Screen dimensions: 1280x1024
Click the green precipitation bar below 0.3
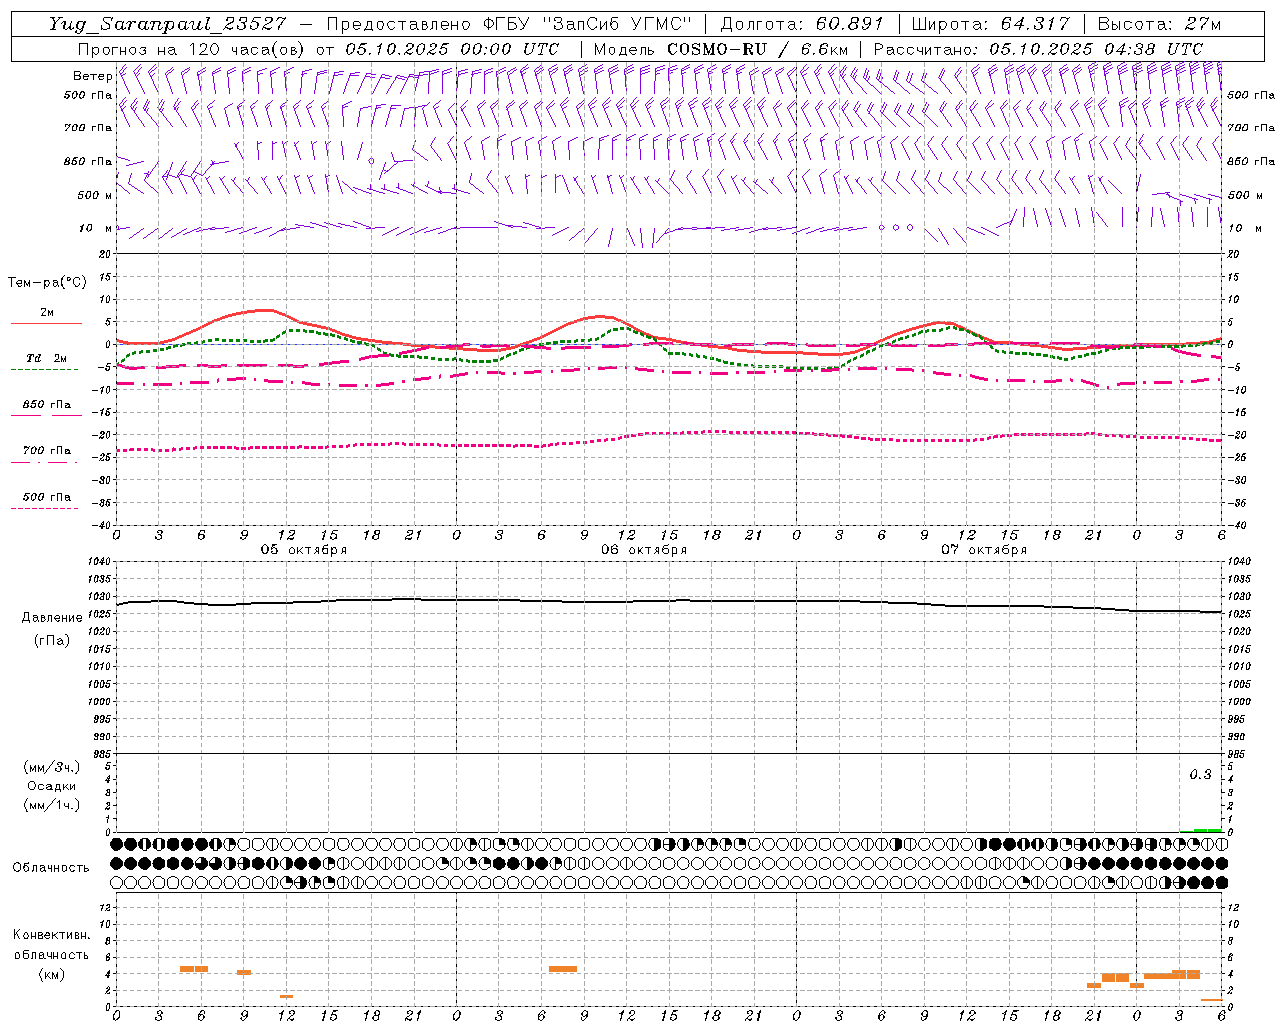tap(1207, 830)
